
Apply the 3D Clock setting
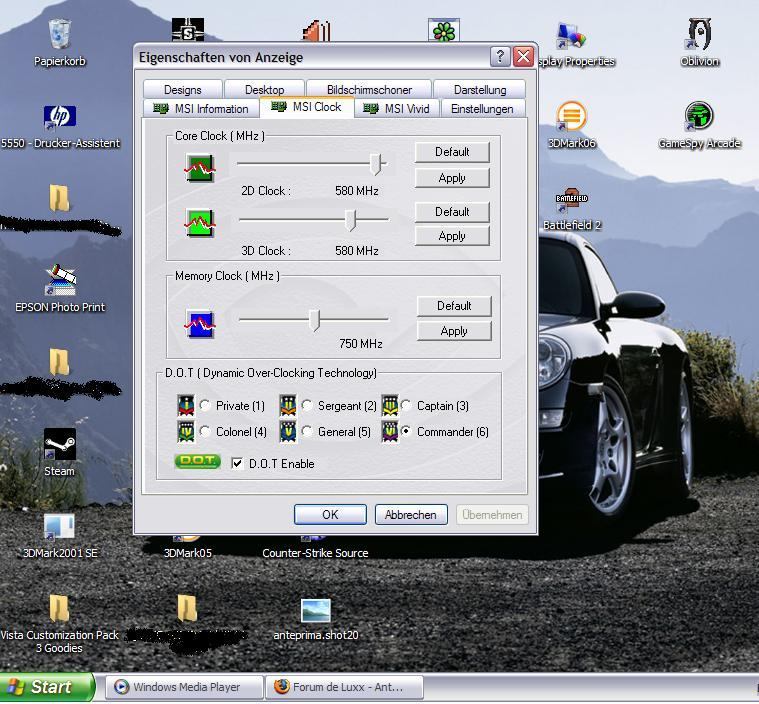452,236
